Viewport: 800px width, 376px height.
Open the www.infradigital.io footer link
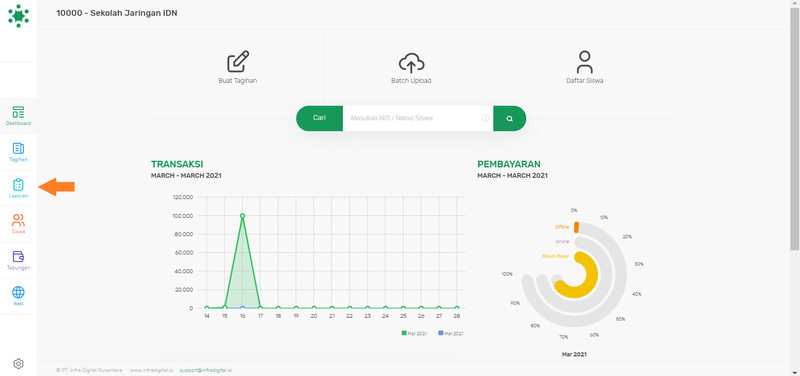tap(151, 370)
